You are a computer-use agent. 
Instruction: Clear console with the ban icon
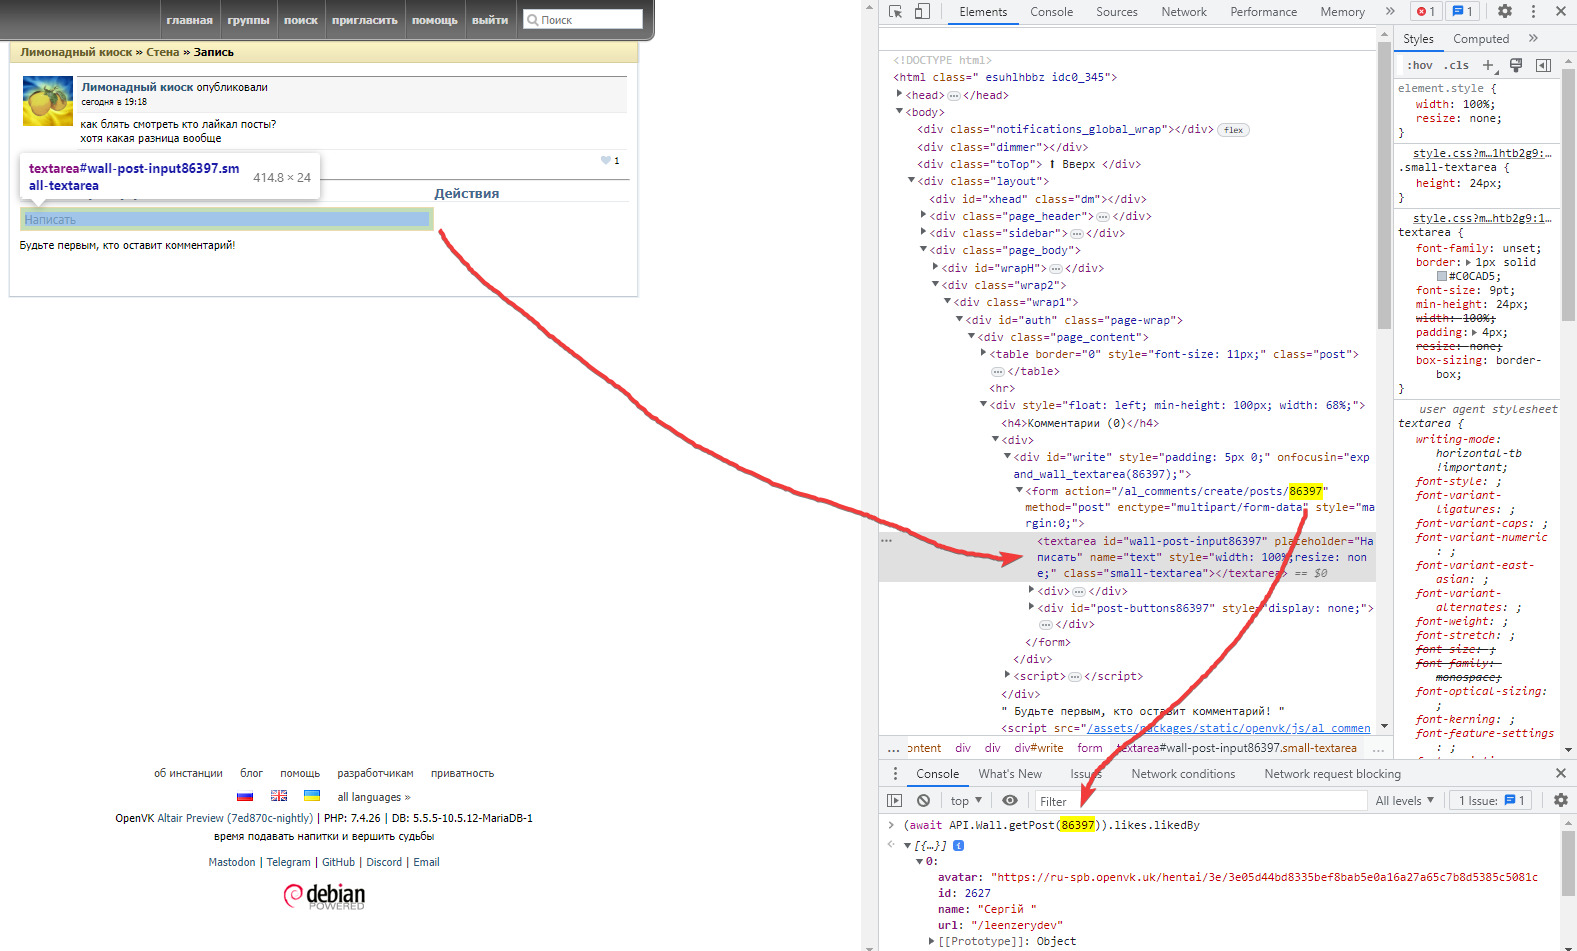(923, 800)
